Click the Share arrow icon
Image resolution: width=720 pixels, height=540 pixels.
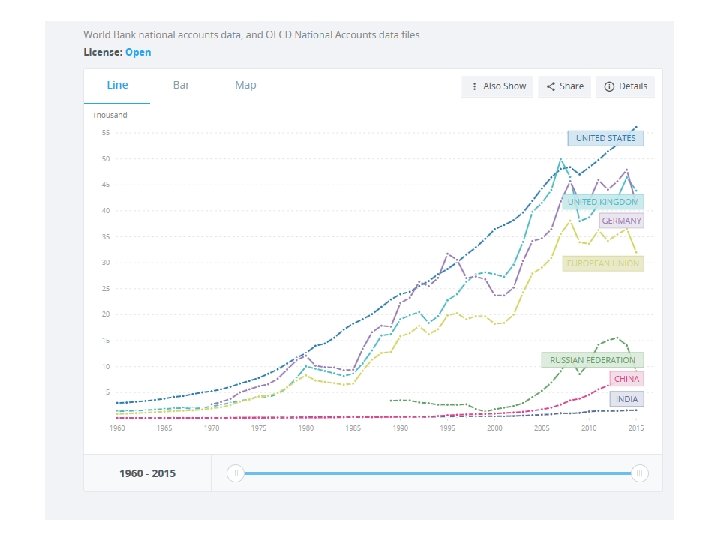coord(551,86)
